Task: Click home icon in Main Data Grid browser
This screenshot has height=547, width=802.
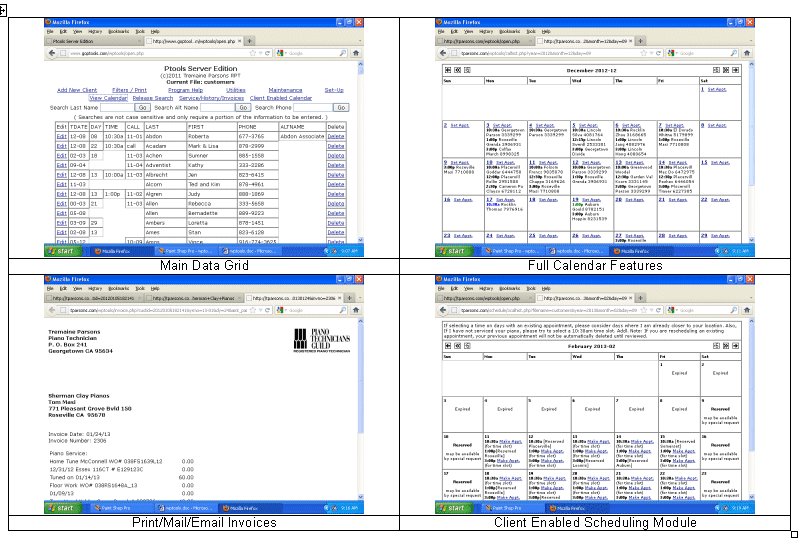Action: pyautogui.click(x=353, y=53)
